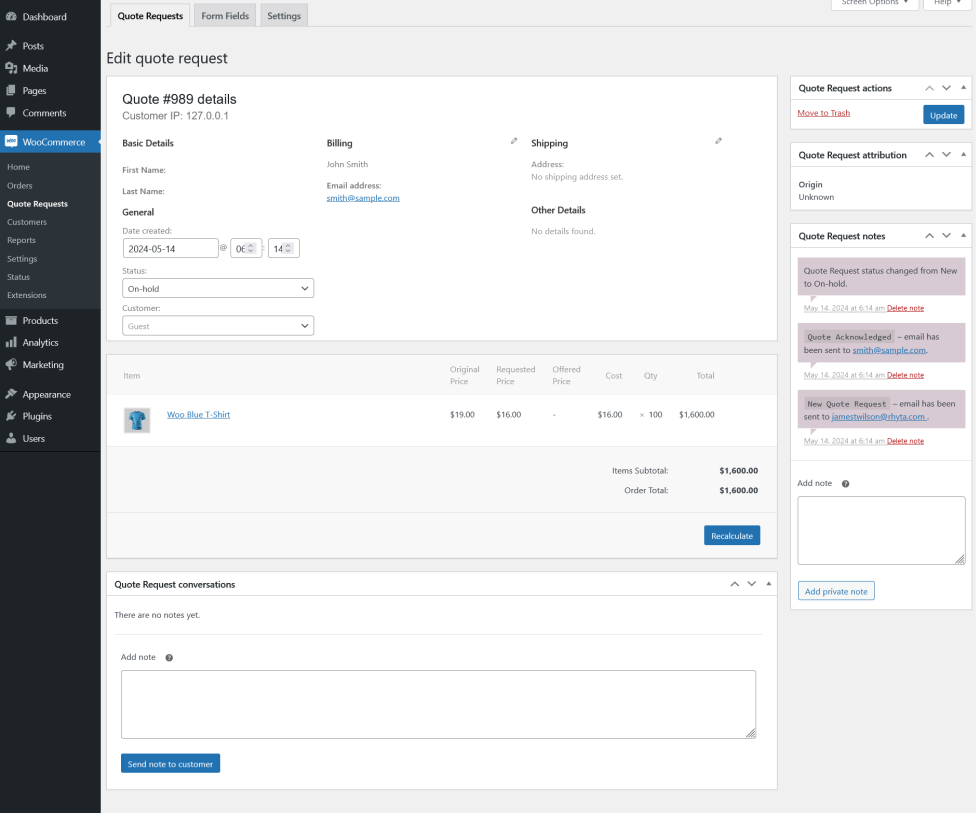
Task: Delete the New Quote Request email note
Action: pos(905,441)
